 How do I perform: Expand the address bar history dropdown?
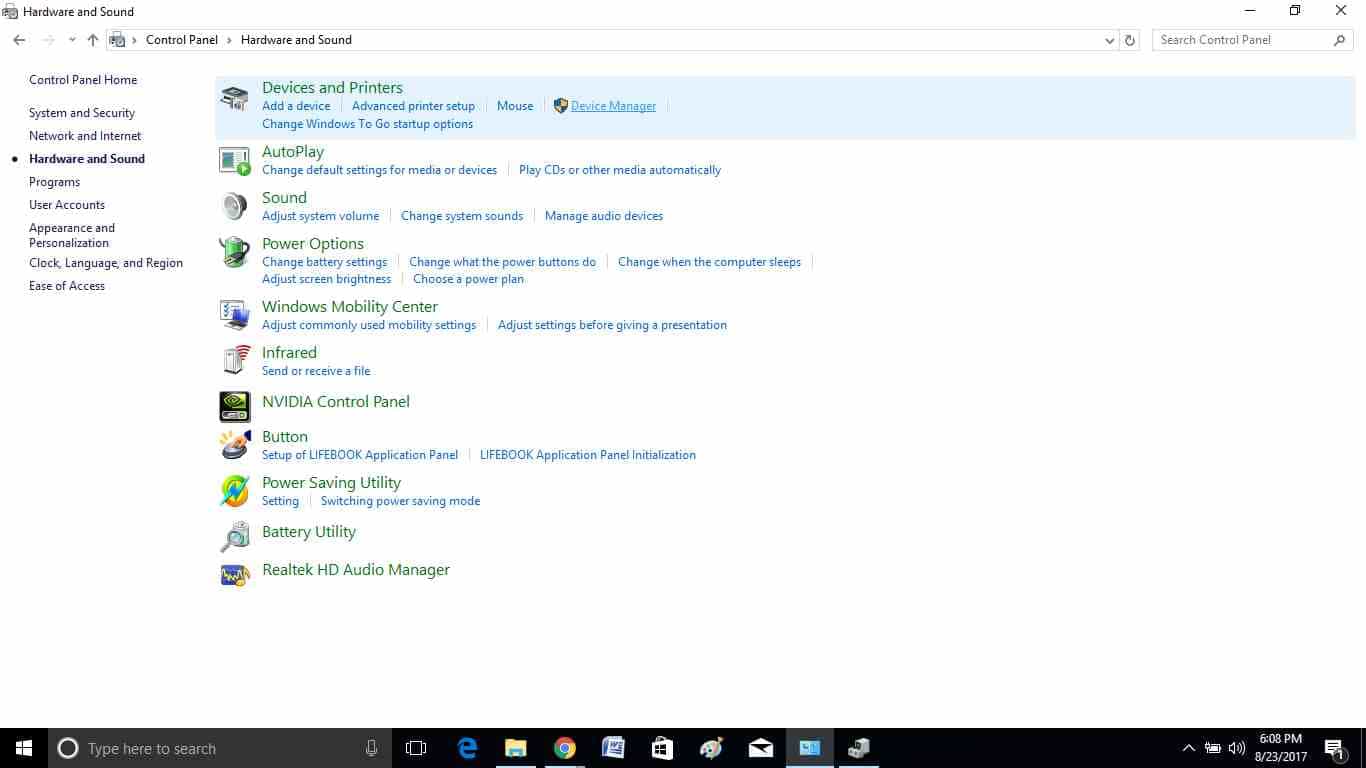point(1110,40)
